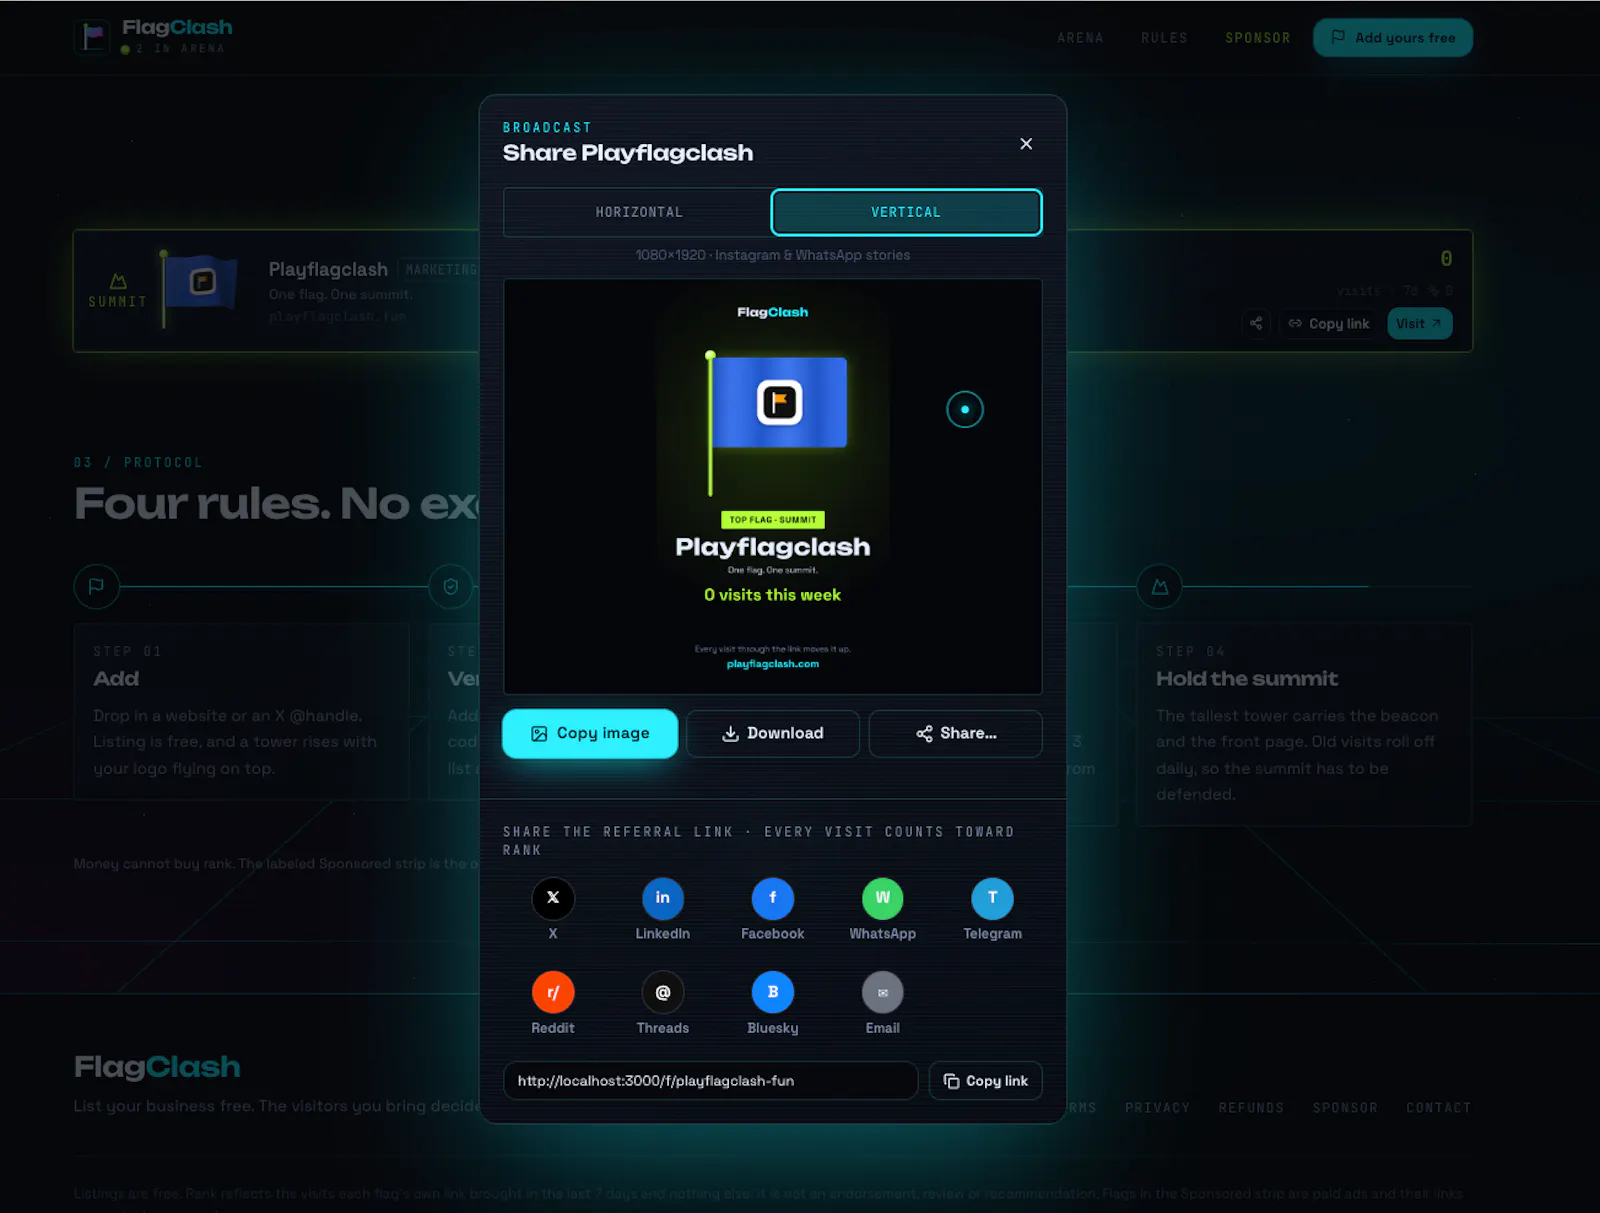Viewport: 1600px width, 1213px height.
Task: Open Telegram share icon
Action: 993,898
